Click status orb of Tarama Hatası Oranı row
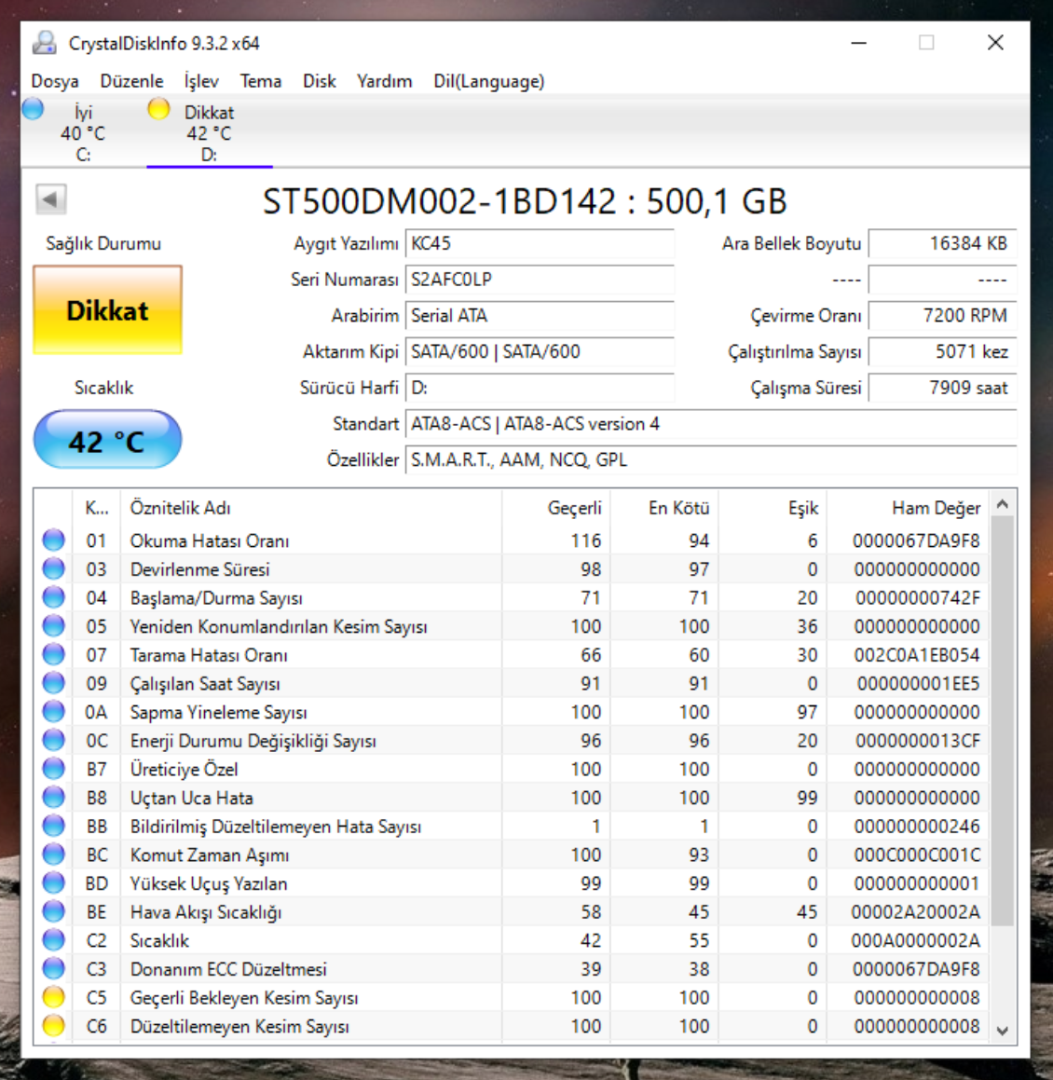This screenshot has width=1053, height=1080. tap(54, 654)
